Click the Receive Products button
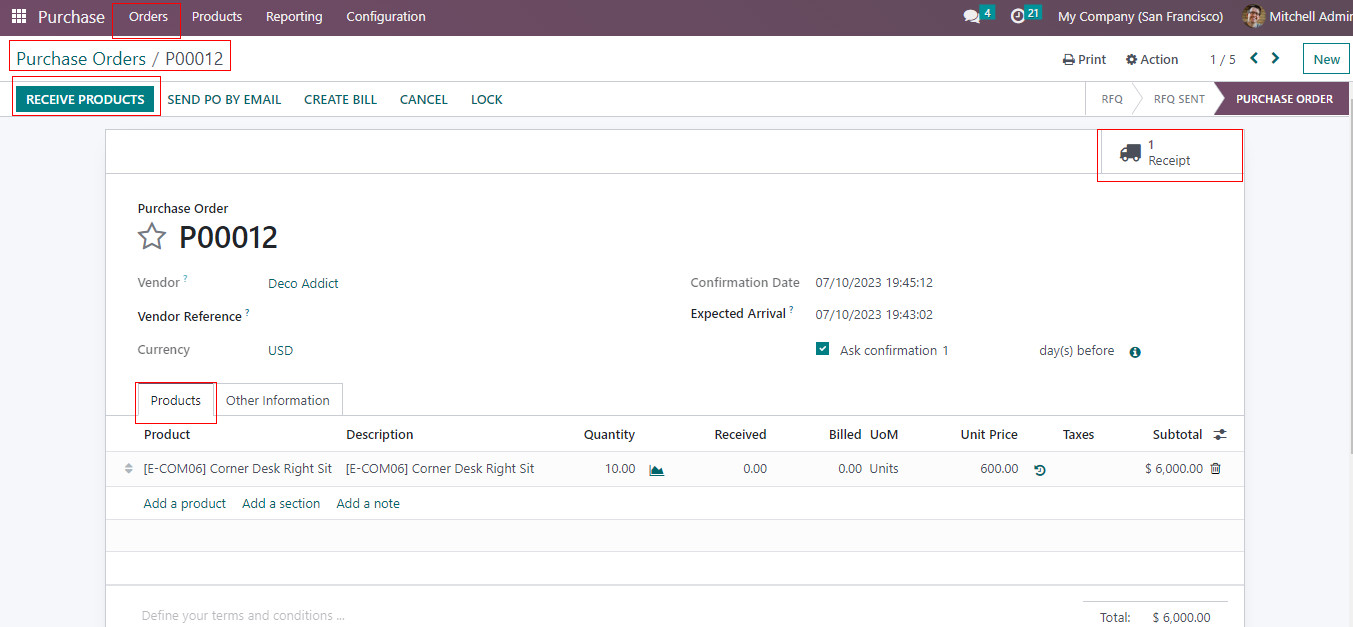This screenshot has width=1353, height=627. [x=86, y=99]
